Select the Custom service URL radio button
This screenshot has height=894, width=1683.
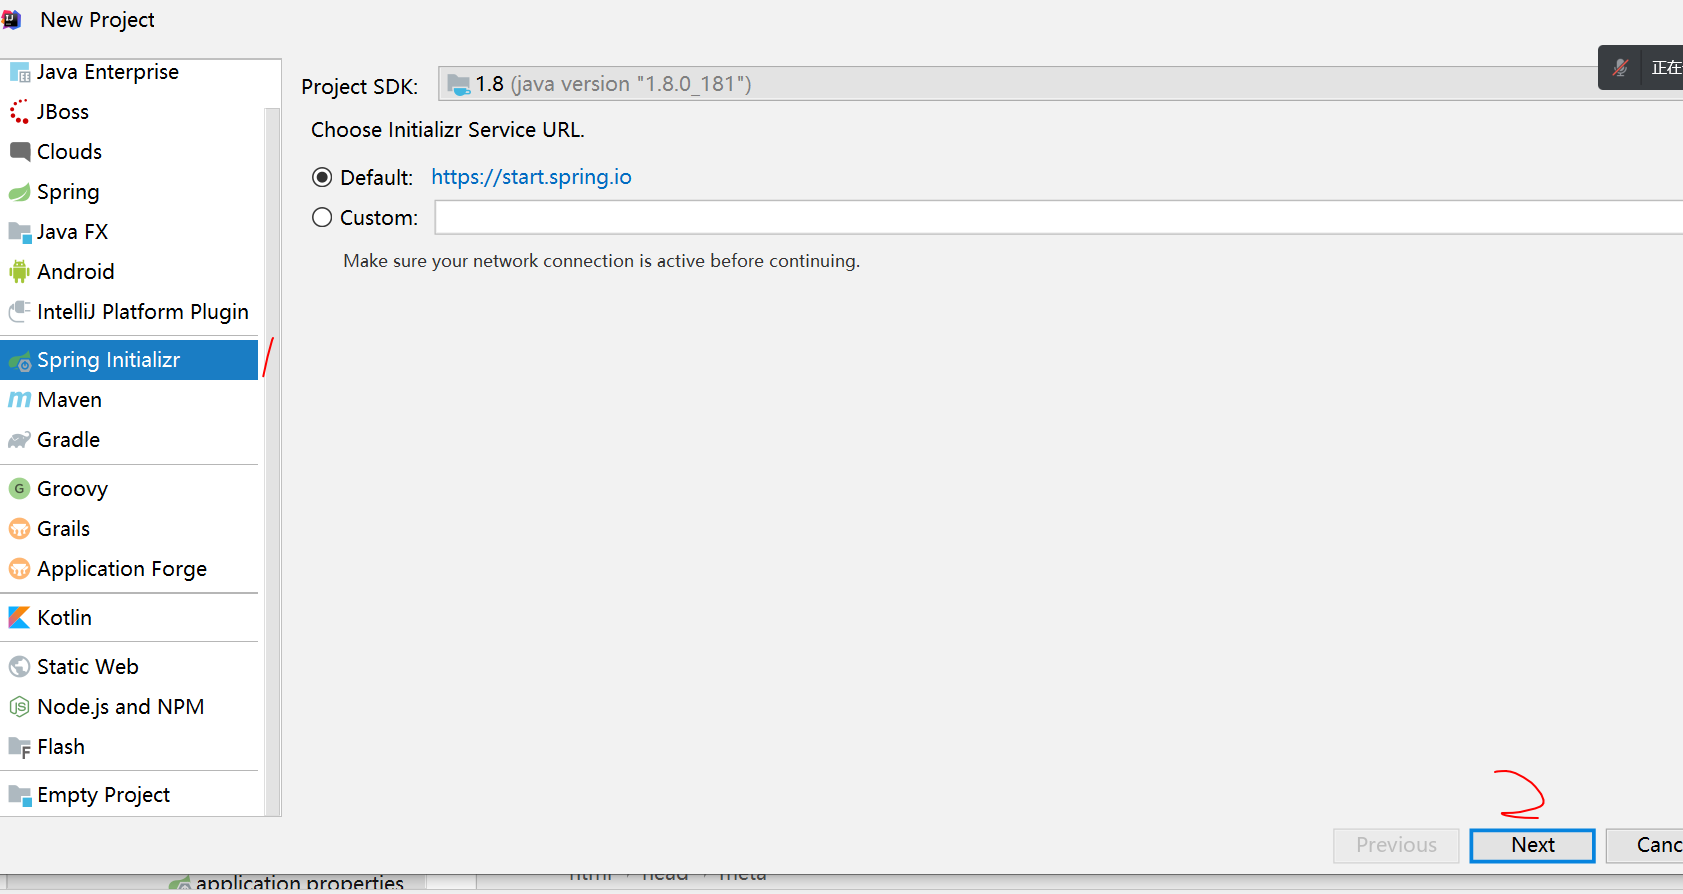tap(322, 217)
